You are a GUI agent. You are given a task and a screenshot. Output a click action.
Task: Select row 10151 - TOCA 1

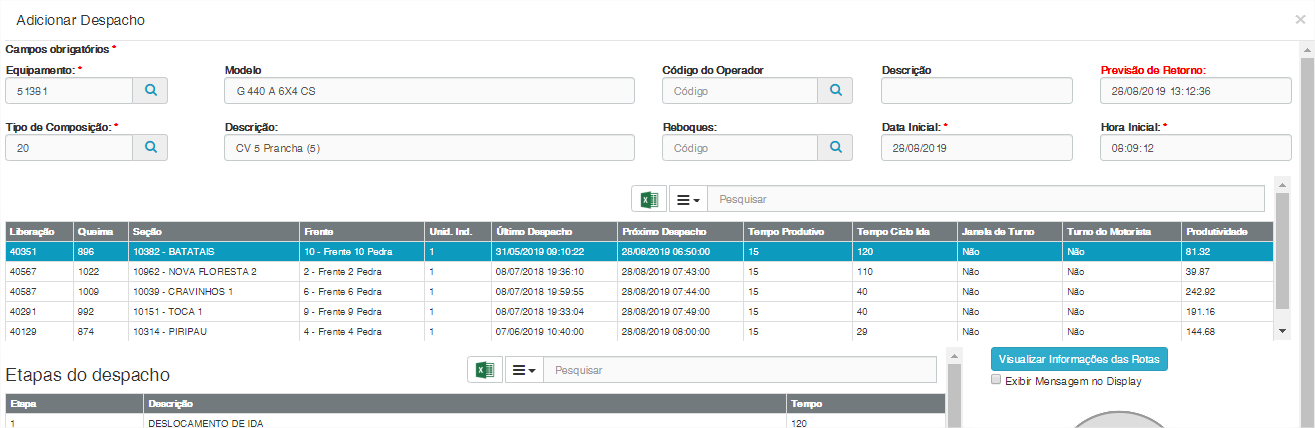[640, 311]
